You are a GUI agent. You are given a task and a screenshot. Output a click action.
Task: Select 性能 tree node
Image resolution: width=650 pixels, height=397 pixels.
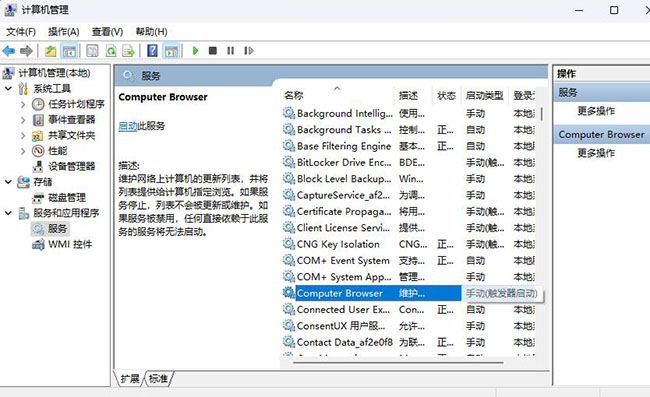click(x=58, y=151)
